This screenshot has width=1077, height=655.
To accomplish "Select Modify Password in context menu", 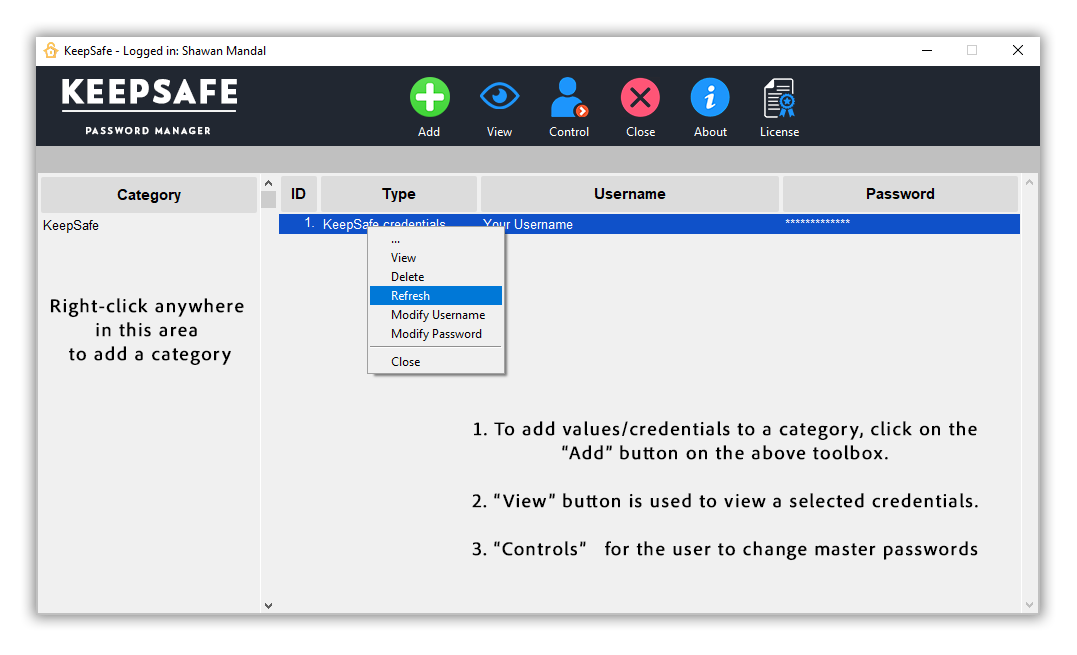I will coord(435,334).
